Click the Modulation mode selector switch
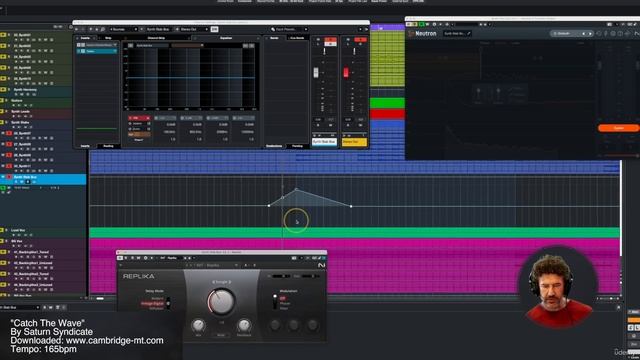The image size is (640, 360). [275, 302]
